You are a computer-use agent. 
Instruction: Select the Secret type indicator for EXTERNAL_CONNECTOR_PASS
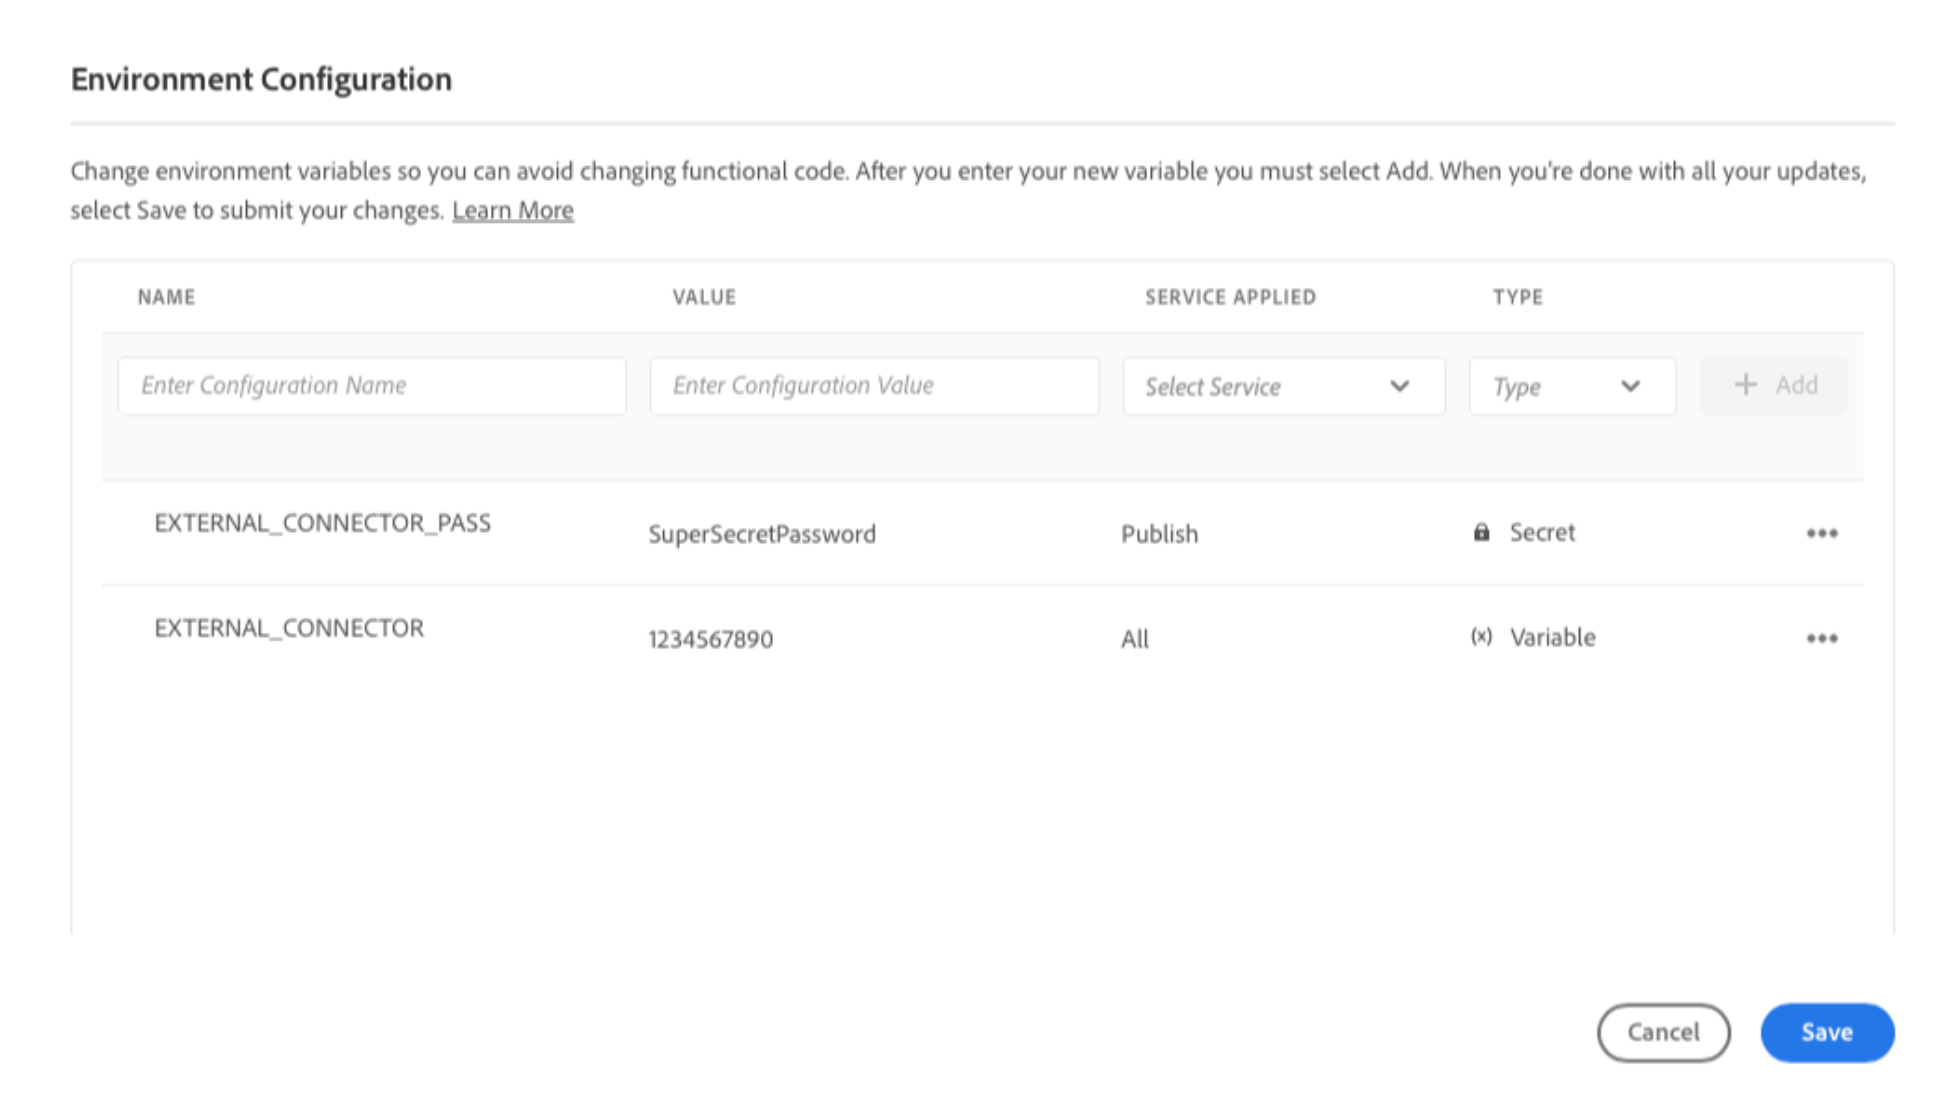click(x=1543, y=532)
